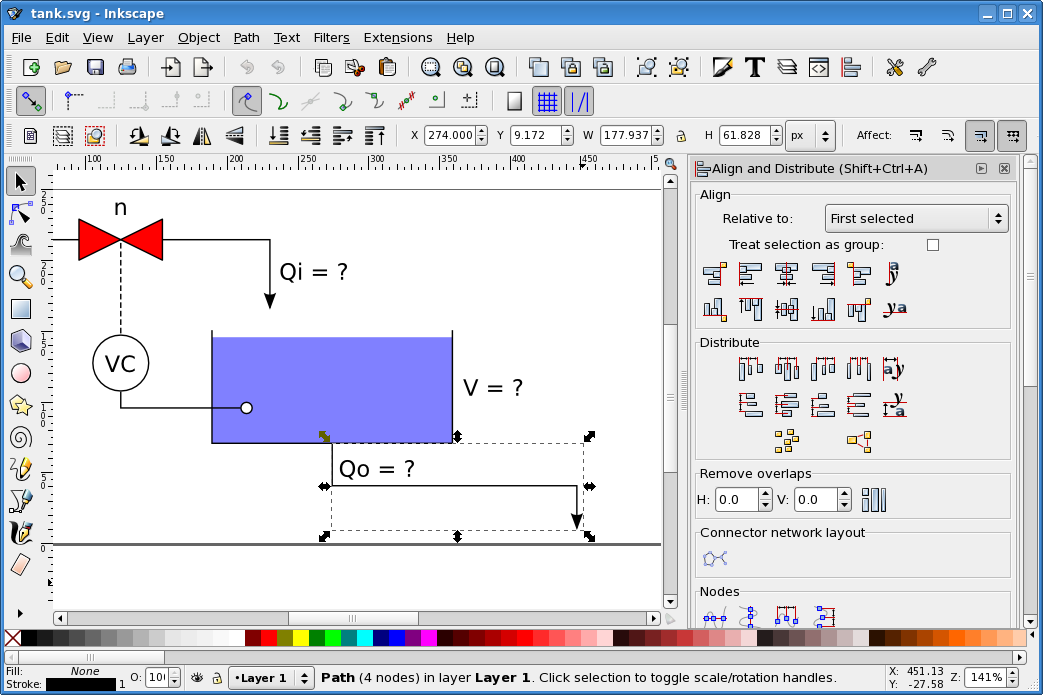Click the Remove overlaps button
Screen dimensions: 1043x695
[873, 500]
